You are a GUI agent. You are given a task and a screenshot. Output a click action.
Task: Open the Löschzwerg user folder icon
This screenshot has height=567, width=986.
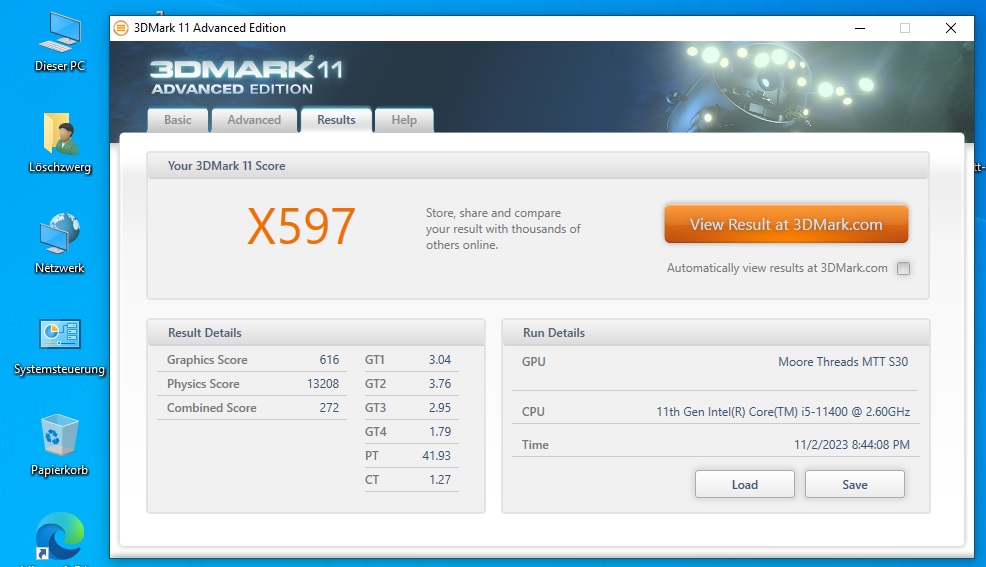(60, 143)
